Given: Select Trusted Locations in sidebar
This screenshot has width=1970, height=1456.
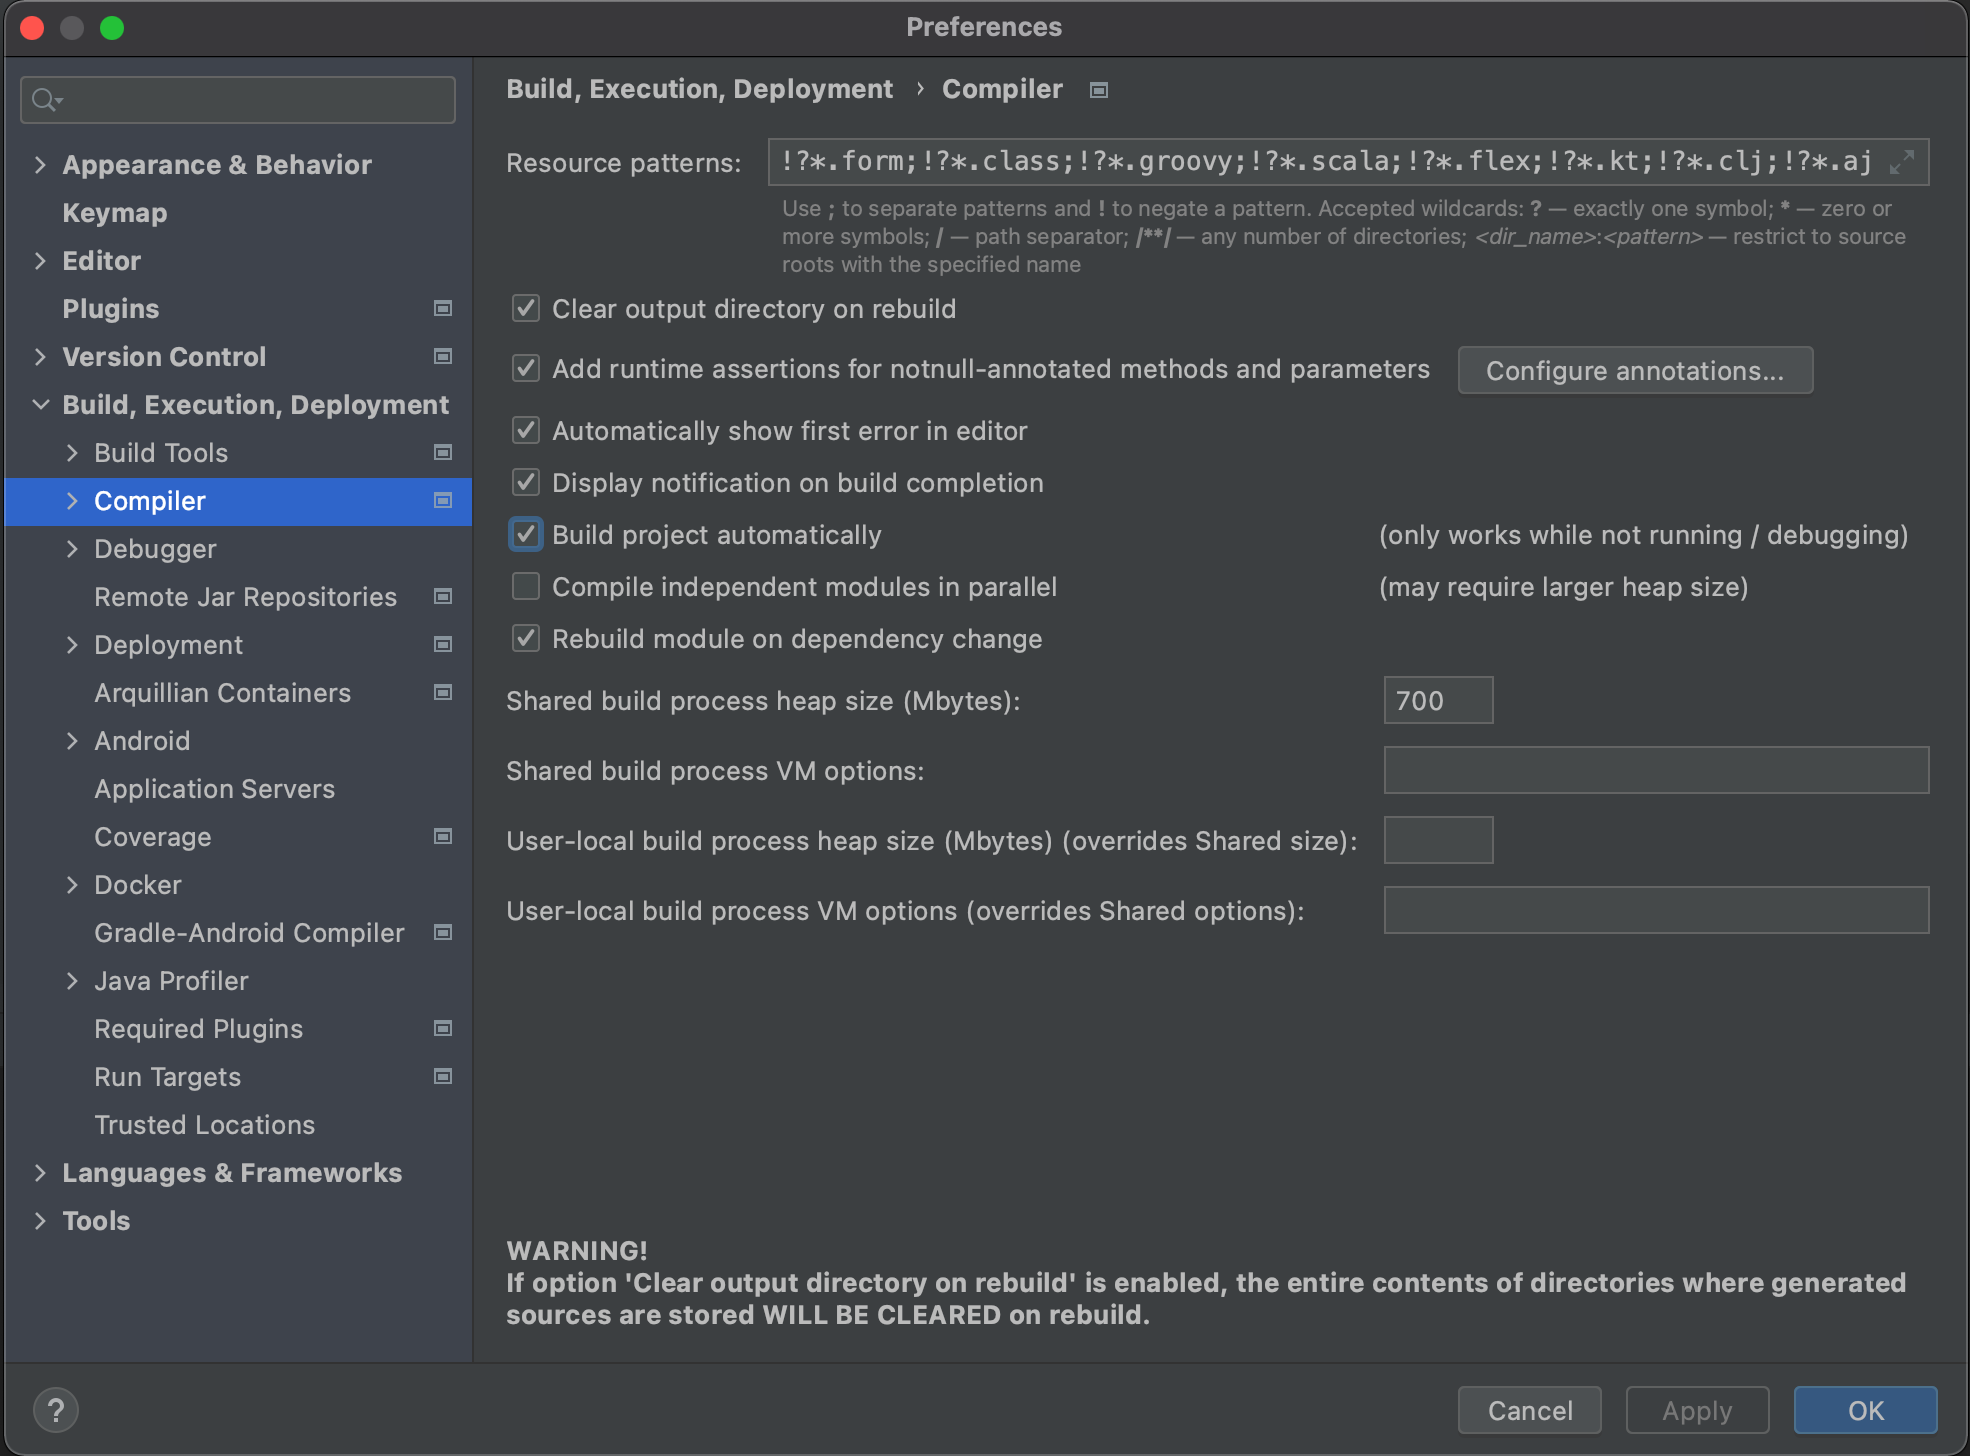Looking at the screenshot, I should [204, 1124].
